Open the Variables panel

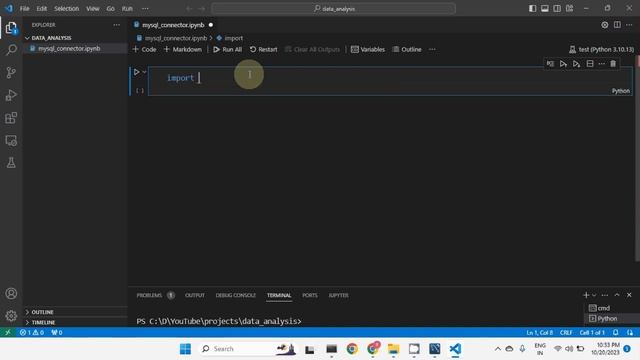click(x=368, y=49)
